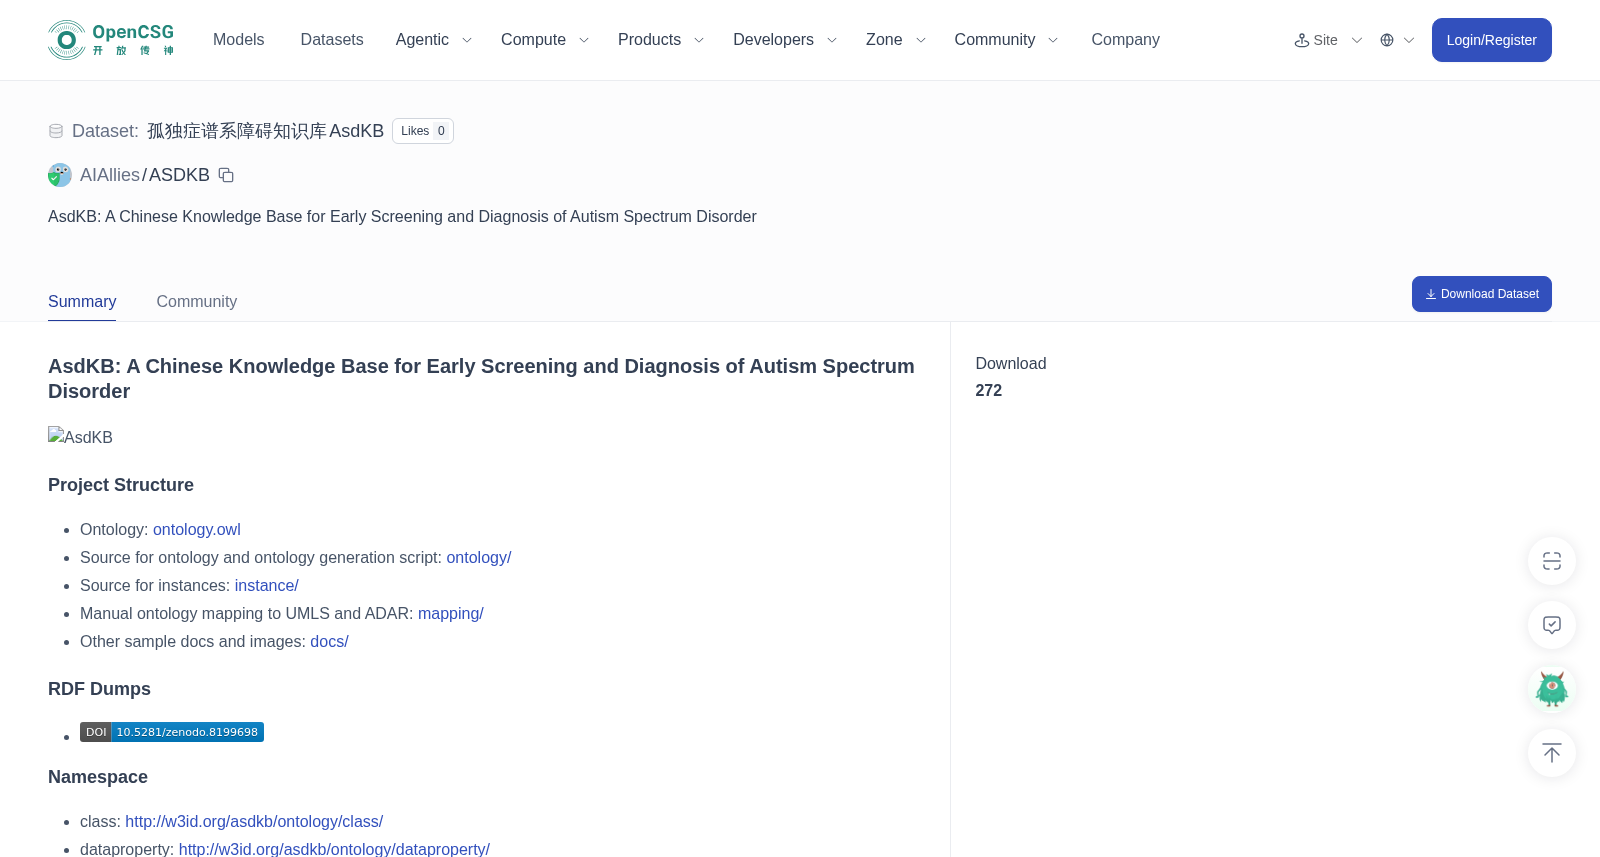1600x857 pixels.
Task: Go to Models page
Action: (239, 40)
